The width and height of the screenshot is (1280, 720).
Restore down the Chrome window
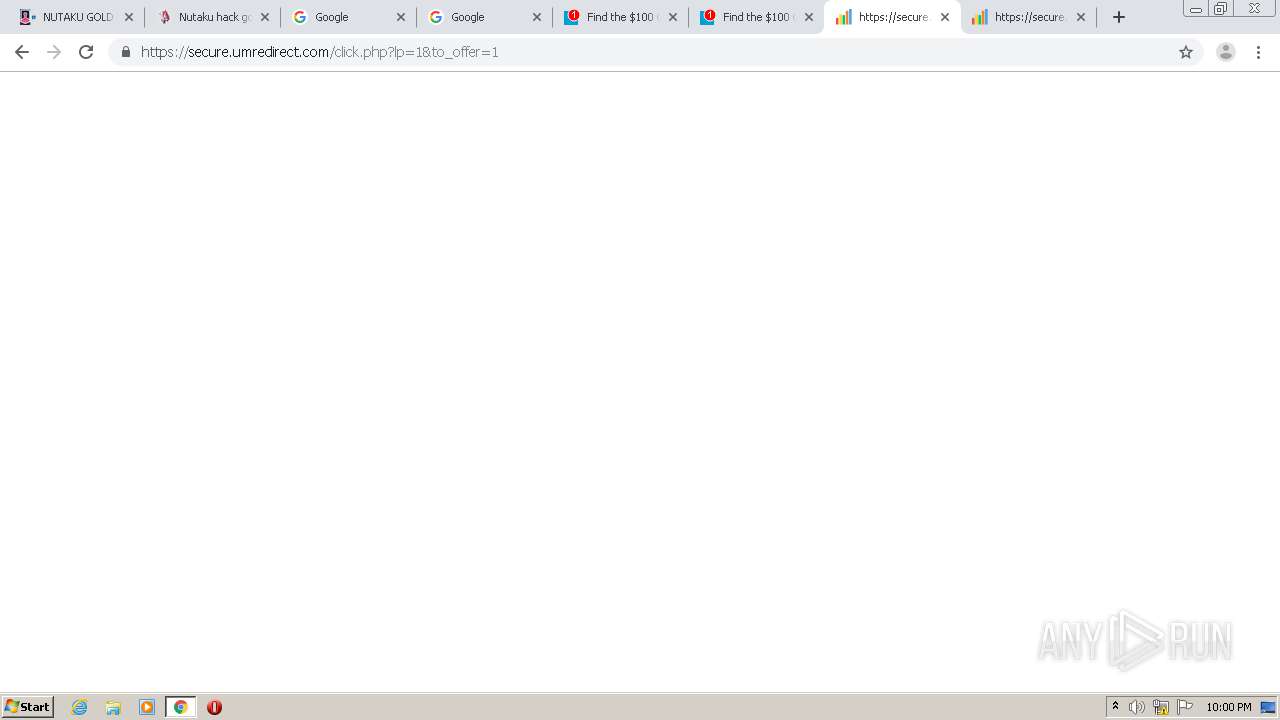(1221, 9)
